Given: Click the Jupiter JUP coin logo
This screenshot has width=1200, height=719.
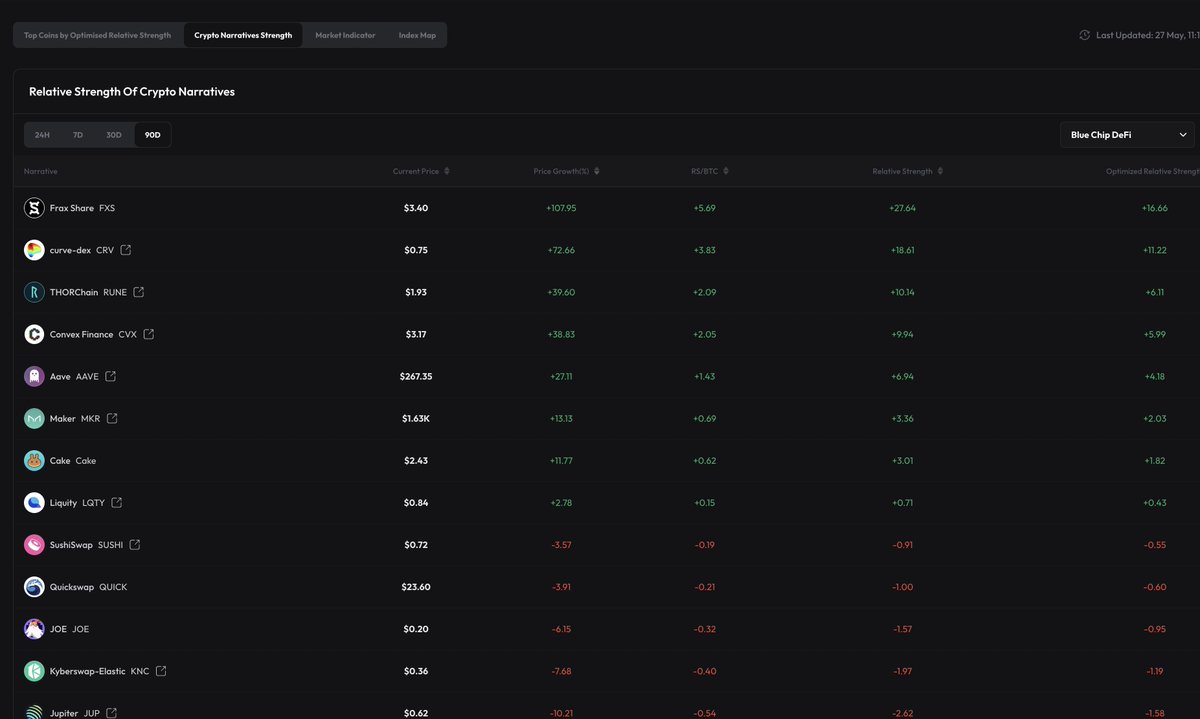Looking at the screenshot, I should click(34, 713).
